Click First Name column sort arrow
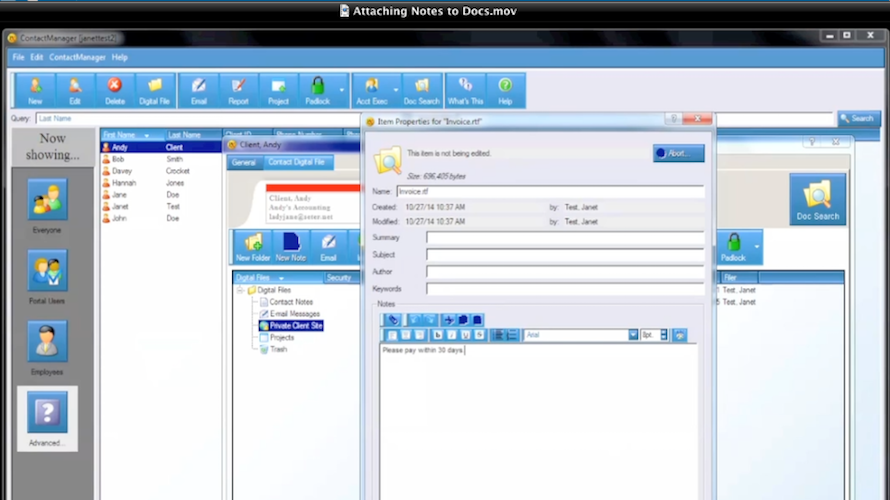890x500 pixels. (147, 136)
